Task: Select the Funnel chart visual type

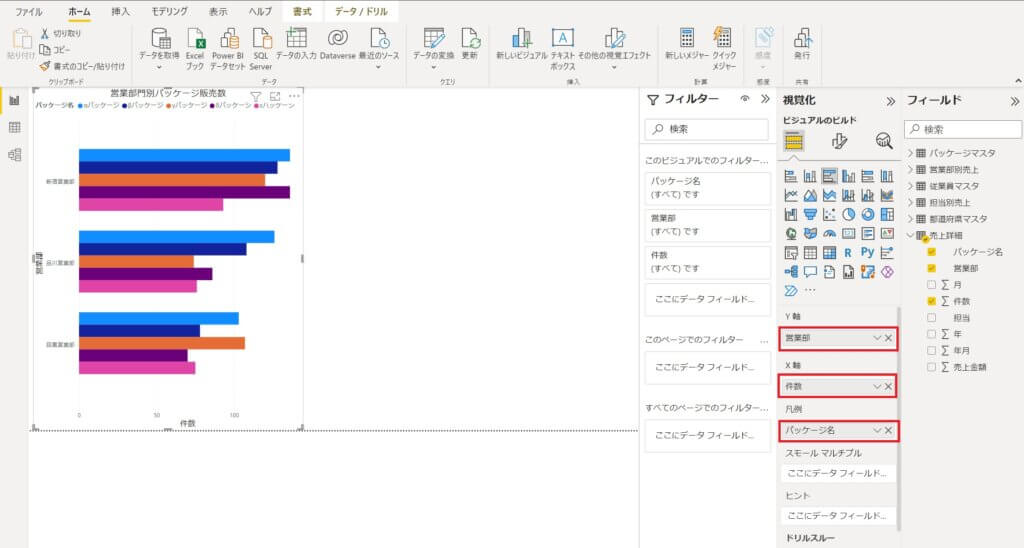Action: [x=810, y=214]
